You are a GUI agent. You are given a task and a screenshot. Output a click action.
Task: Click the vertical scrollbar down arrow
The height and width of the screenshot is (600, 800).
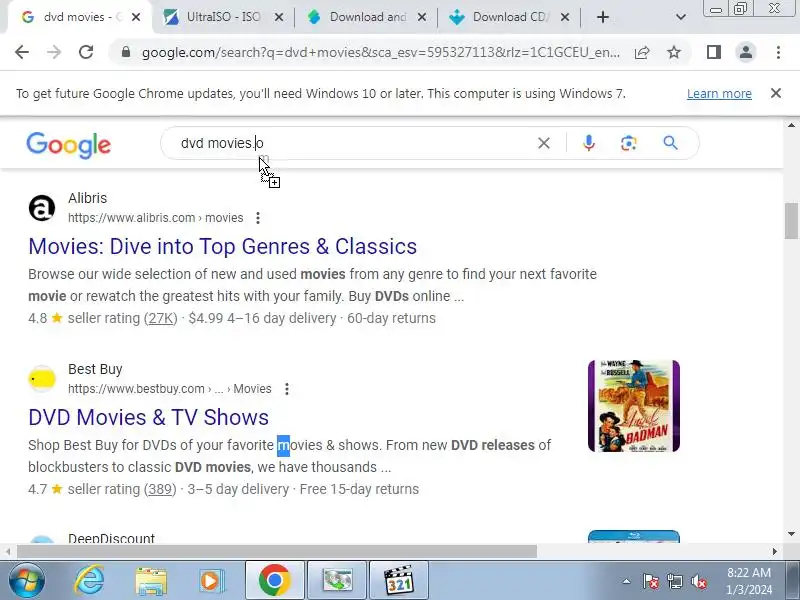[791, 534]
